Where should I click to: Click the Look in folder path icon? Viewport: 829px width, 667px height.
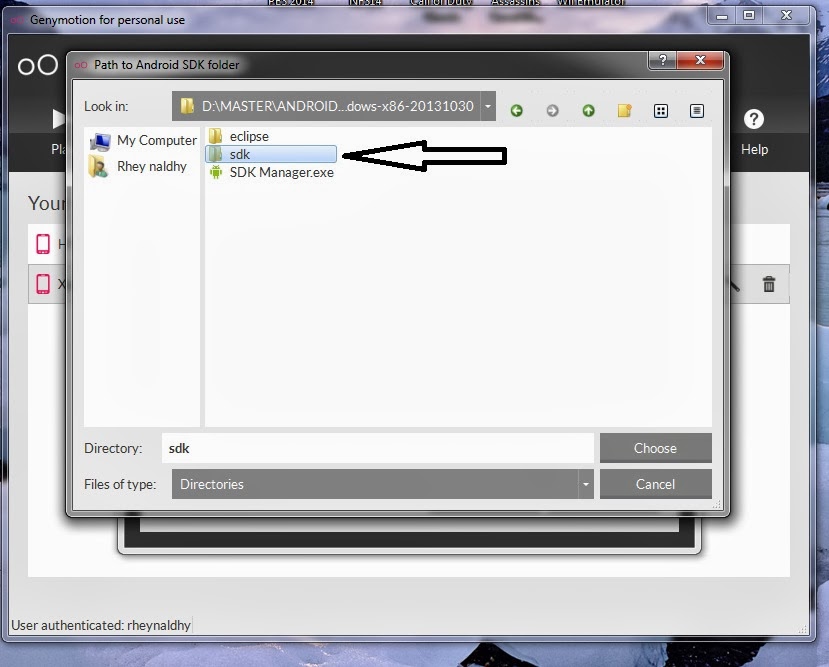(x=187, y=106)
